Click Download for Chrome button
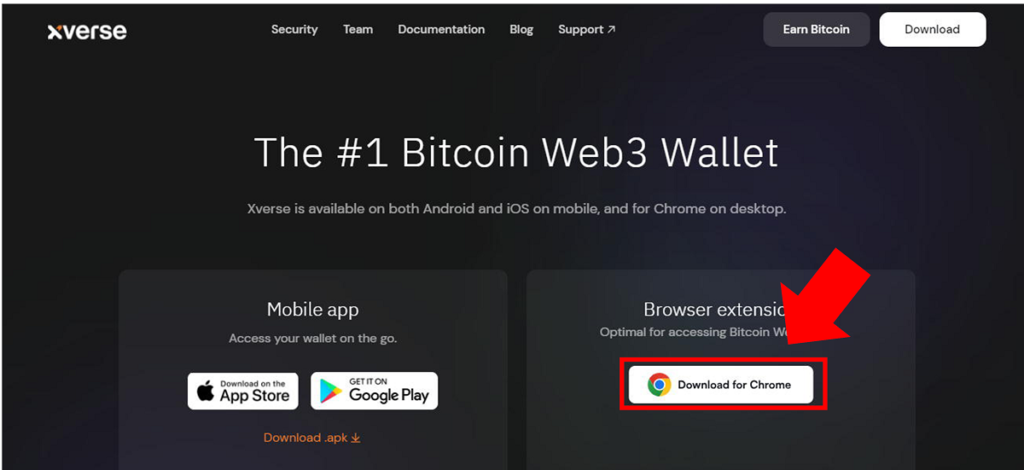The height and width of the screenshot is (470, 1024). click(x=721, y=384)
